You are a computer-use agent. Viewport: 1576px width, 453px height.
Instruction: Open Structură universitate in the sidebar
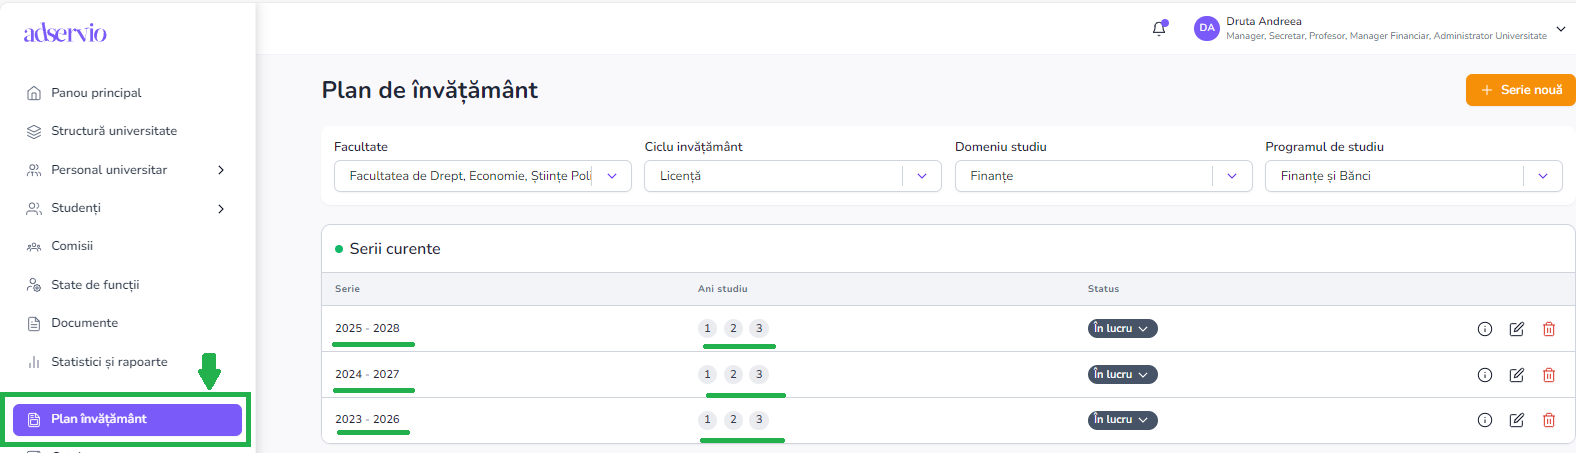coord(114,131)
